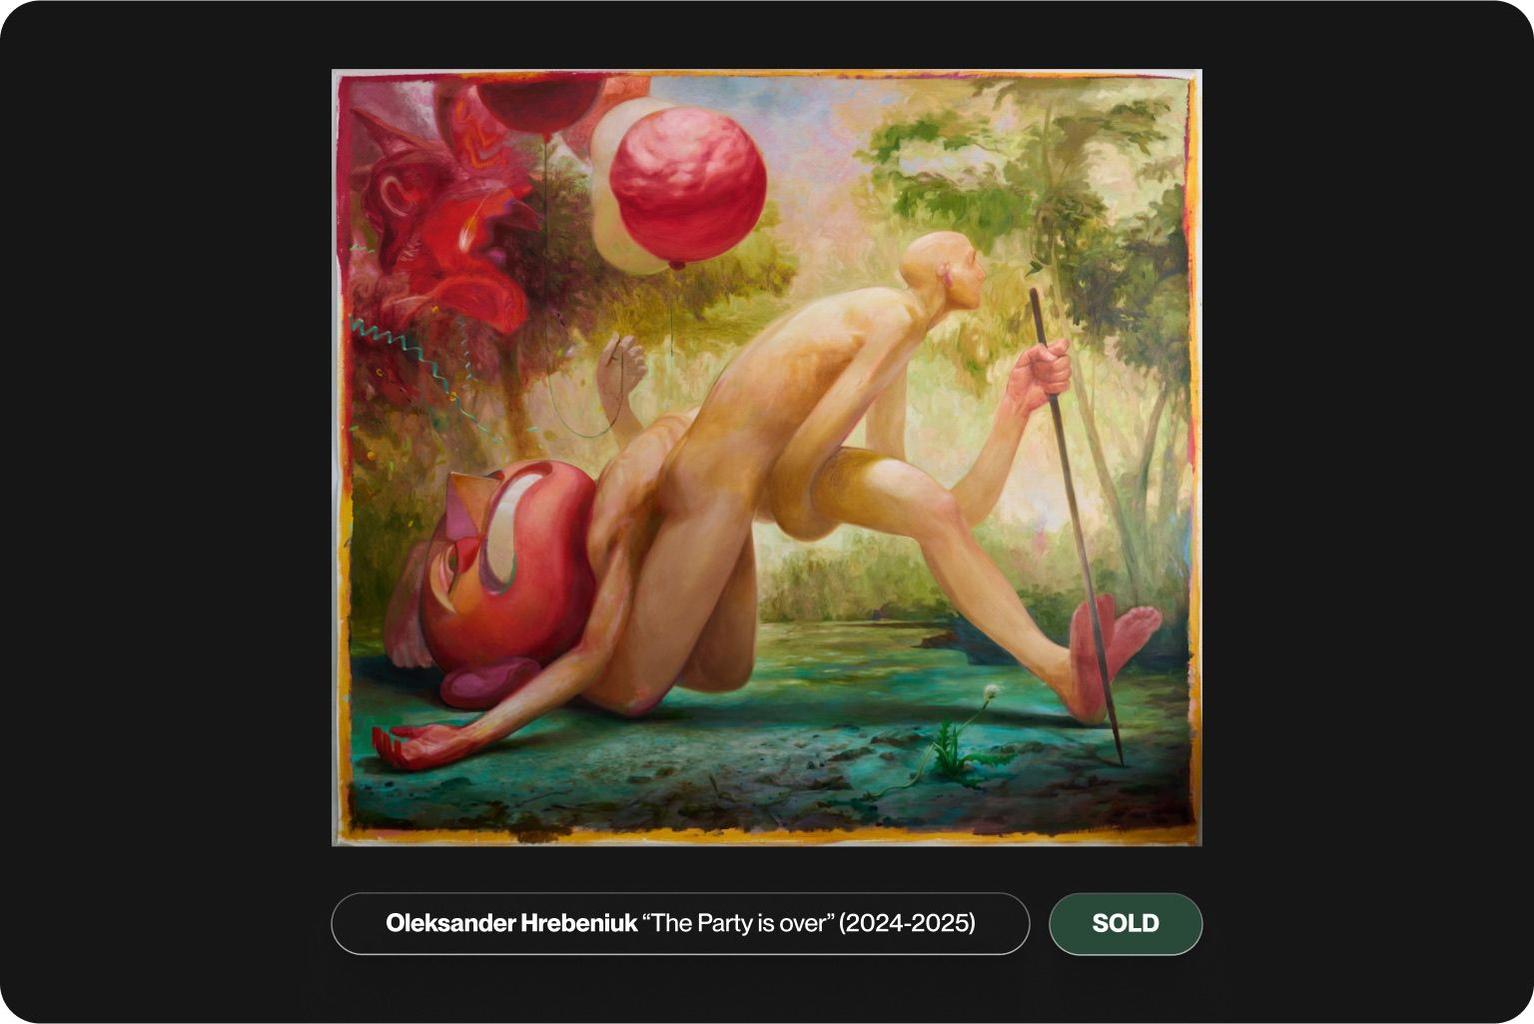Click the year range (2024-2025) text
The height and width of the screenshot is (1024, 1534).
coord(907,923)
